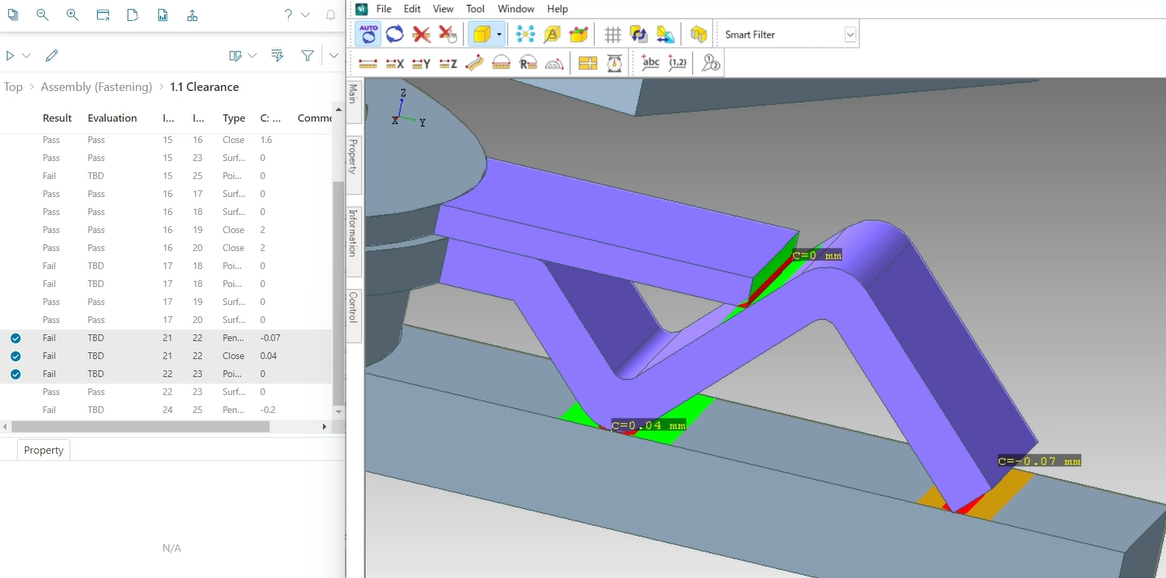Click the radius measurement tool icon
Image resolution: width=1166 pixels, height=578 pixels.
[x=528, y=64]
